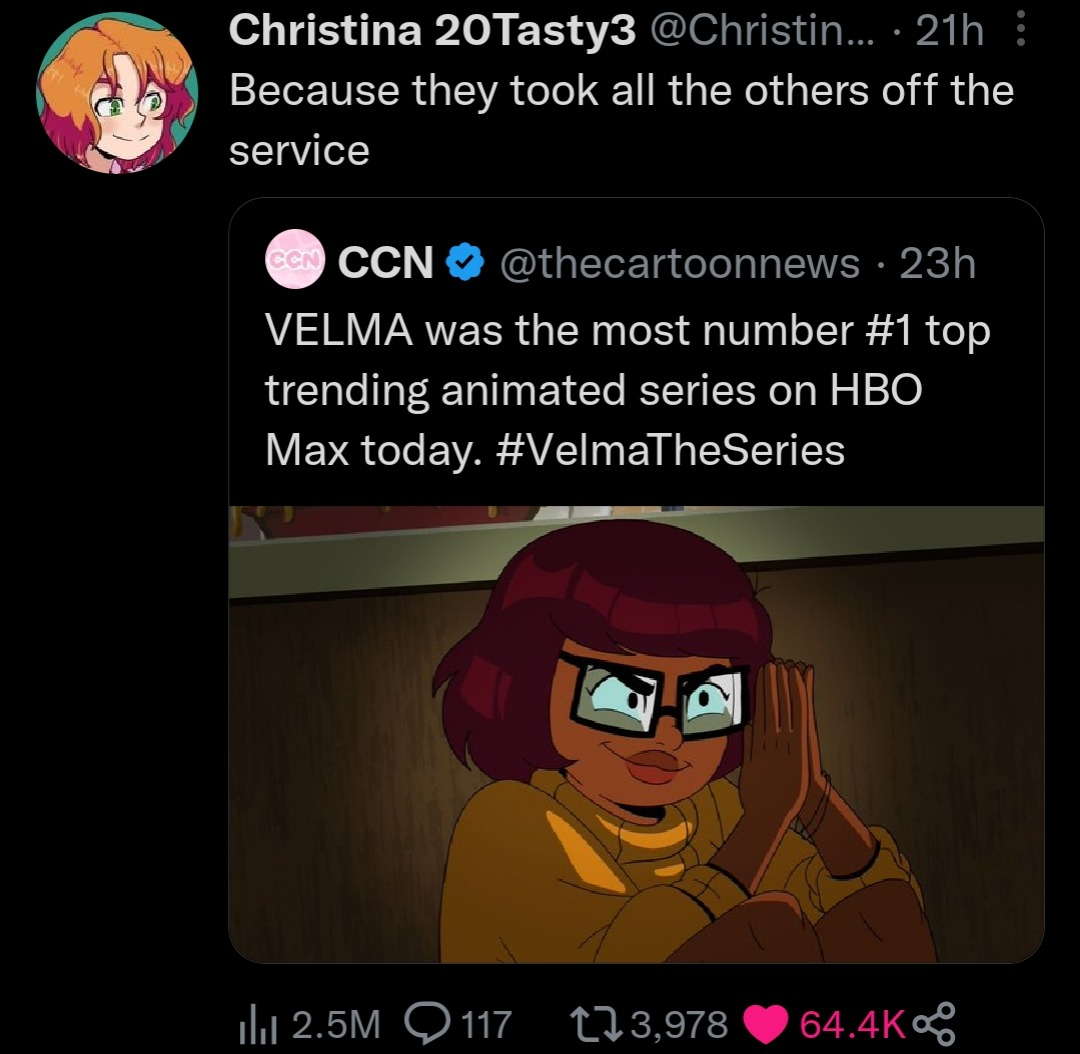Open the CCN account name
Image resolution: width=1080 pixels, height=1054 pixels.
[385, 263]
